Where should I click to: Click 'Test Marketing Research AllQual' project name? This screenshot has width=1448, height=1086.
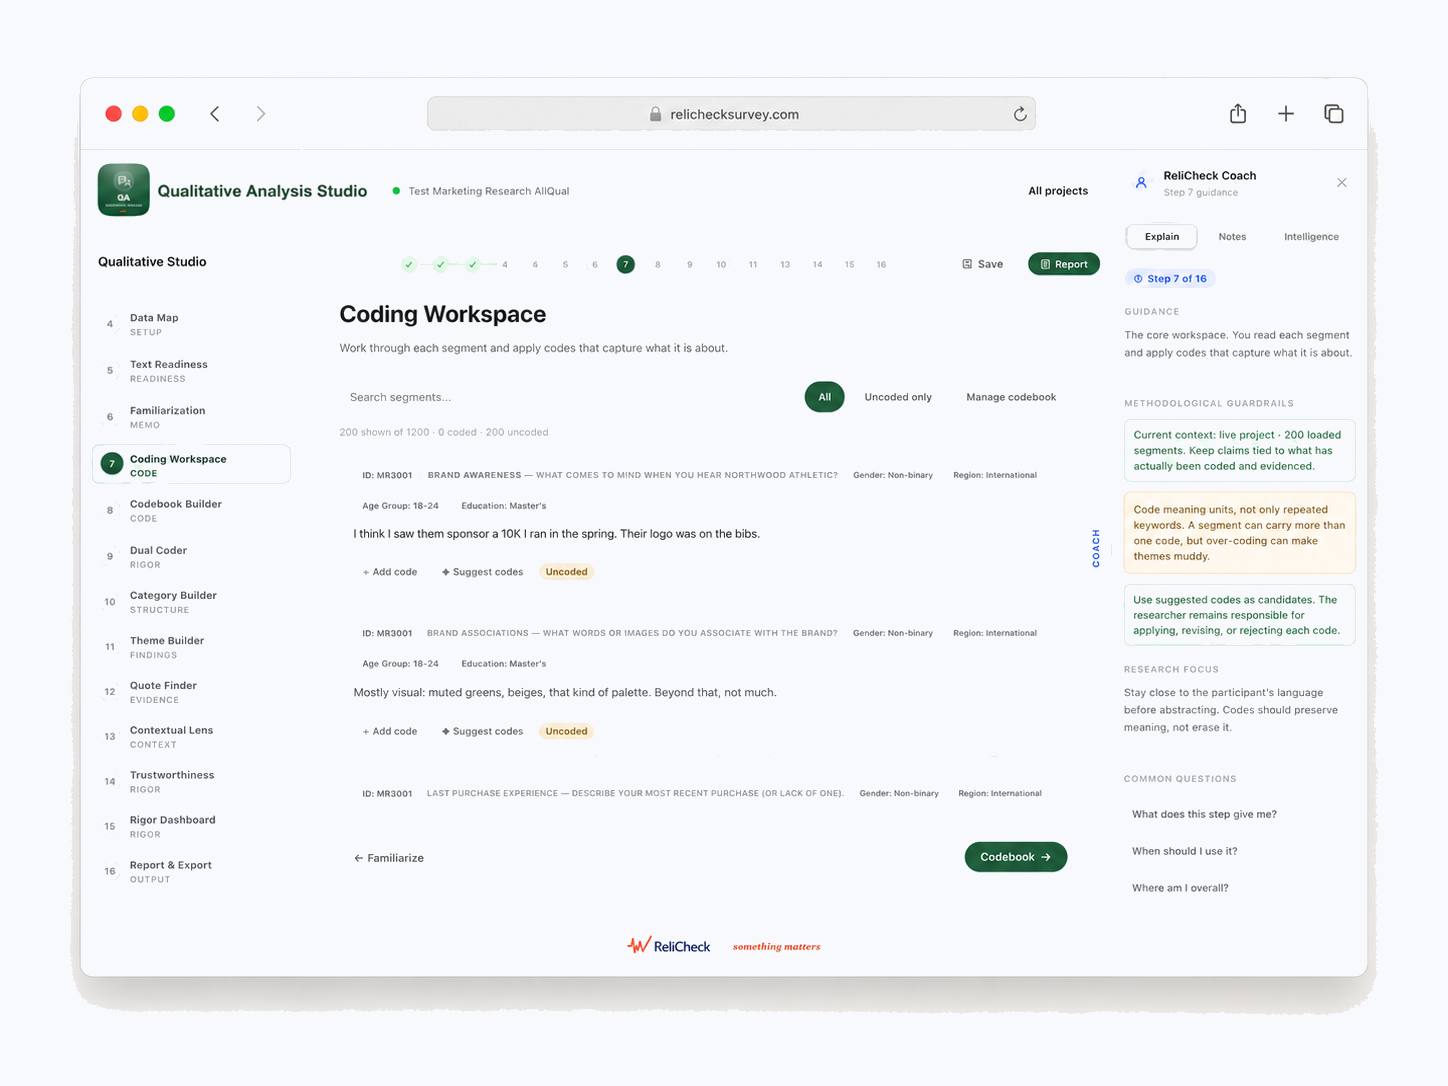point(489,191)
